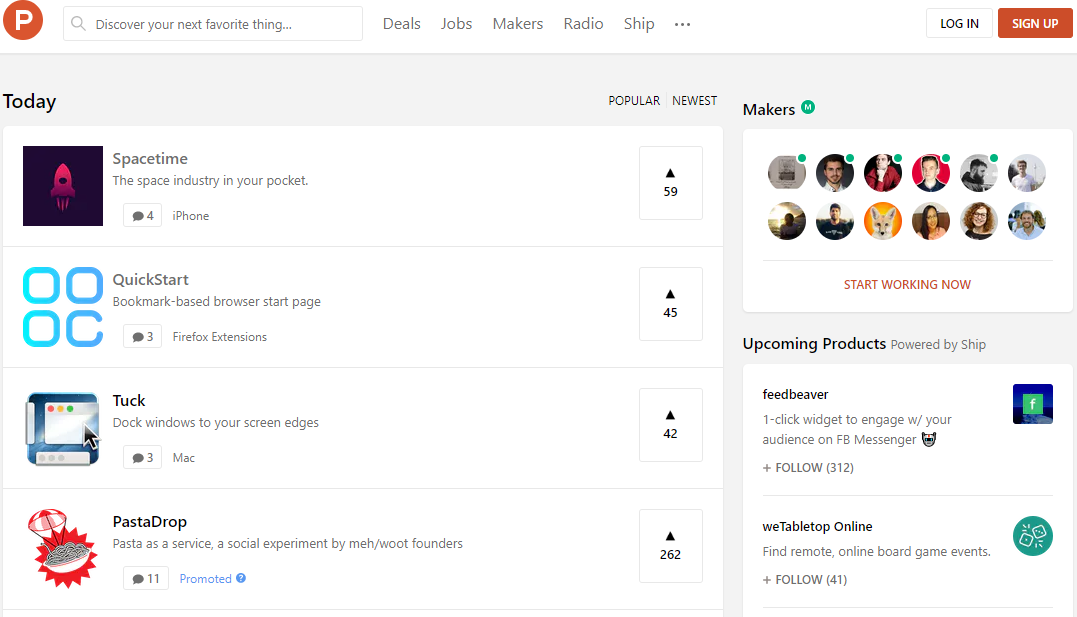Open the fox maker avatar
Image resolution: width=1077 pixels, height=617 pixels.
coord(883,221)
